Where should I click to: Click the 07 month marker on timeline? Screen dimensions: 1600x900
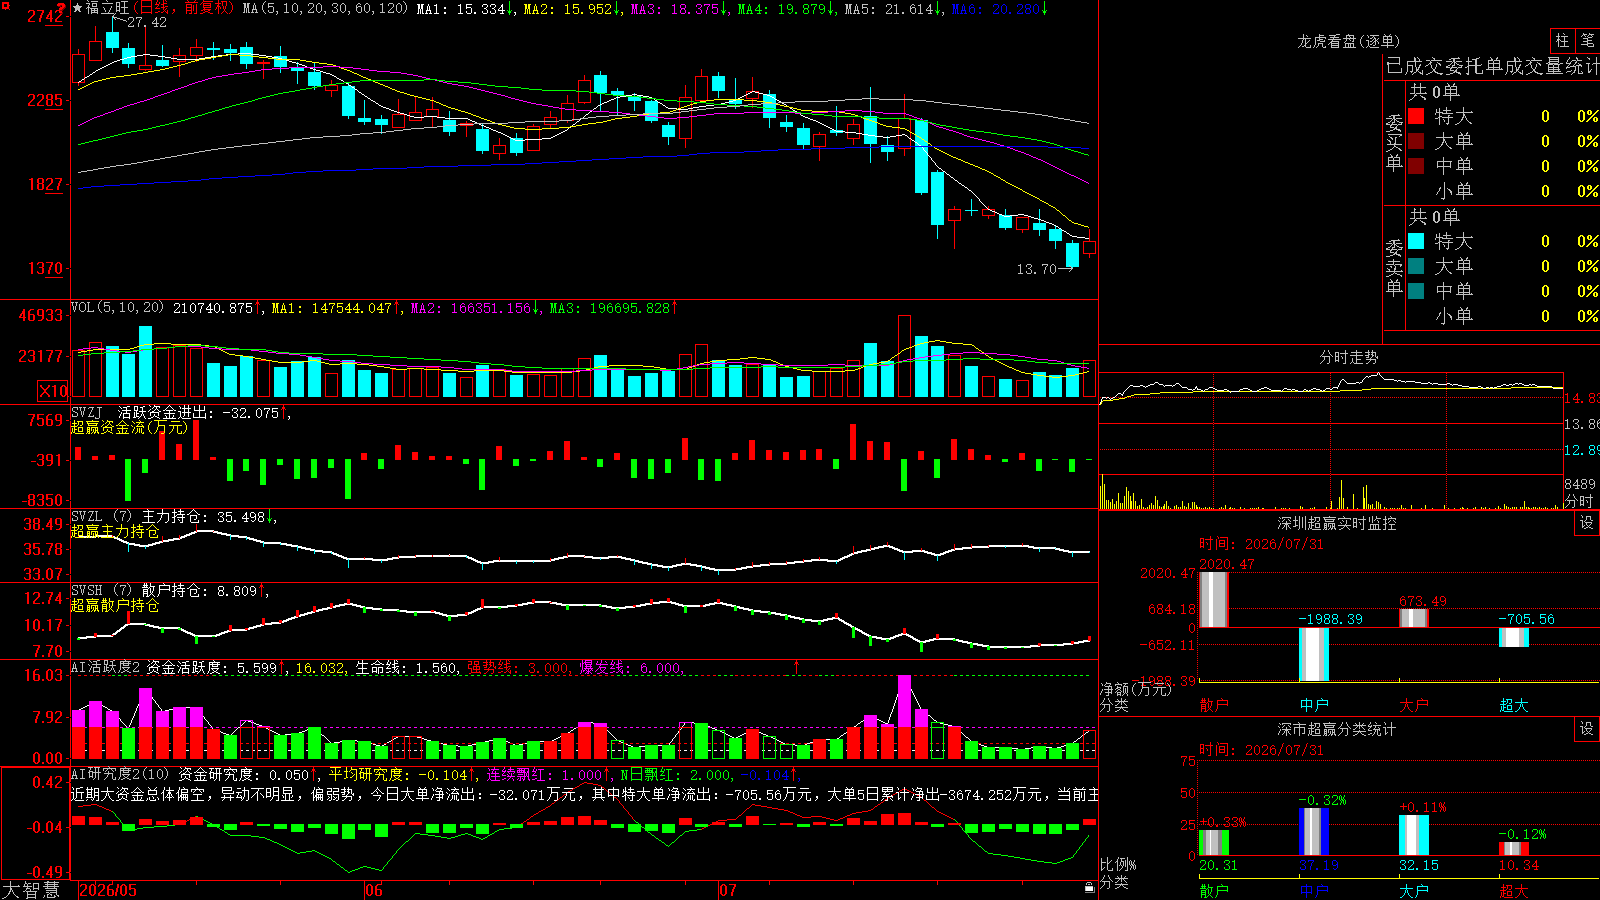click(x=728, y=890)
